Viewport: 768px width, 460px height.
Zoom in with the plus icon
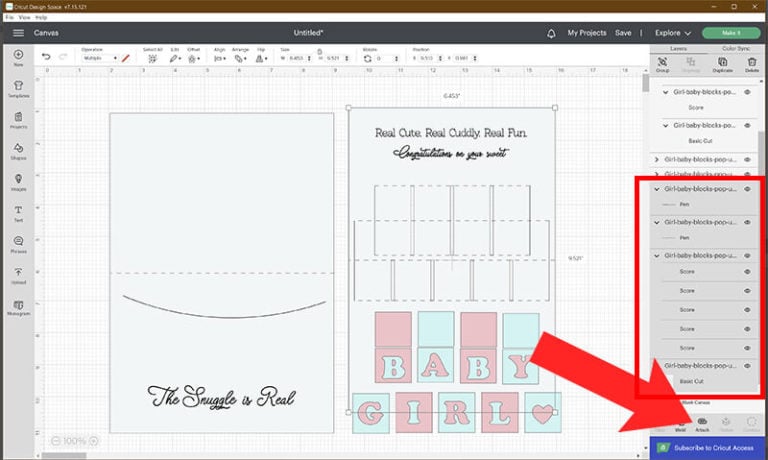[94, 441]
